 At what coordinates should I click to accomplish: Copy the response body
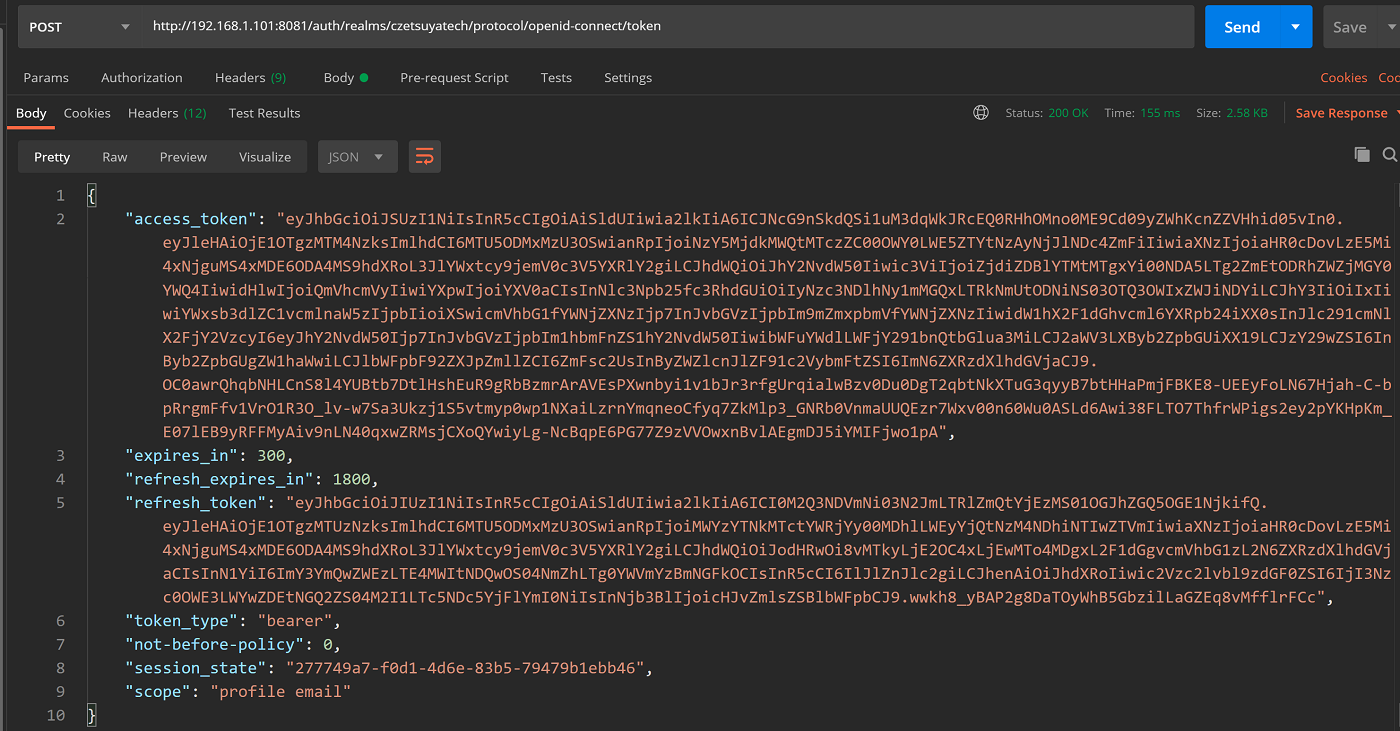pos(1361,155)
